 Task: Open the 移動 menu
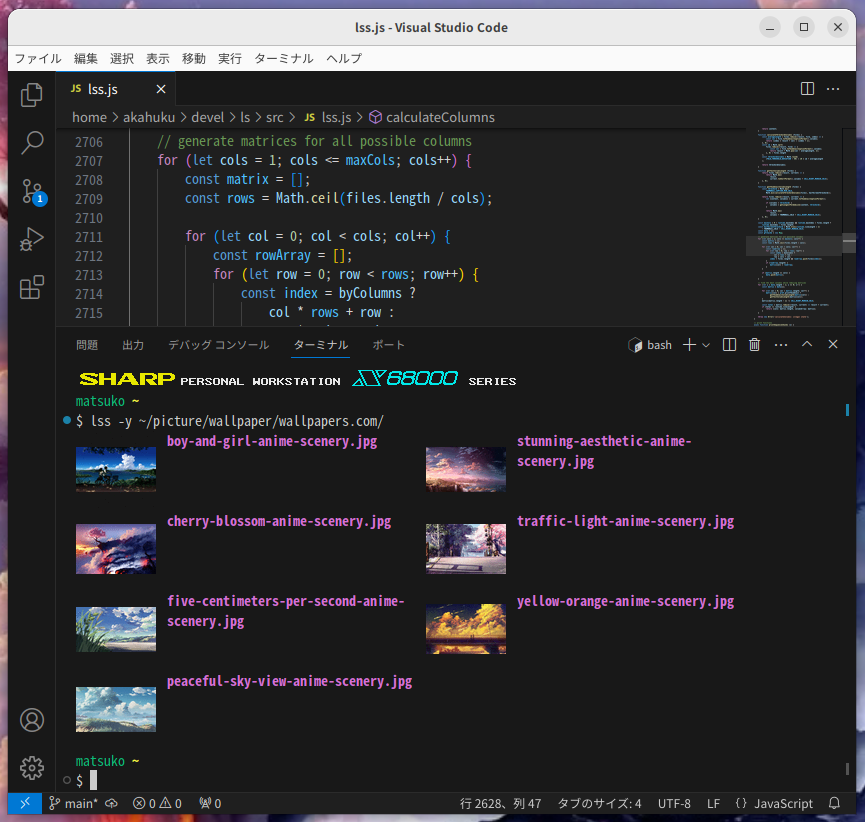point(194,58)
